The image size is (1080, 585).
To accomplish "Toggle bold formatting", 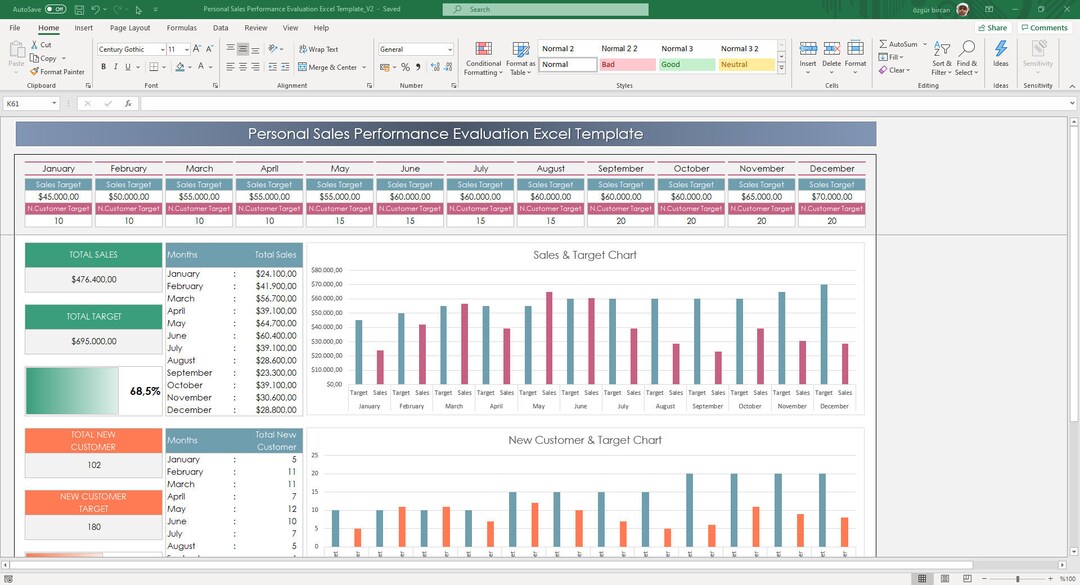I will pyautogui.click(x=103, y=66).
